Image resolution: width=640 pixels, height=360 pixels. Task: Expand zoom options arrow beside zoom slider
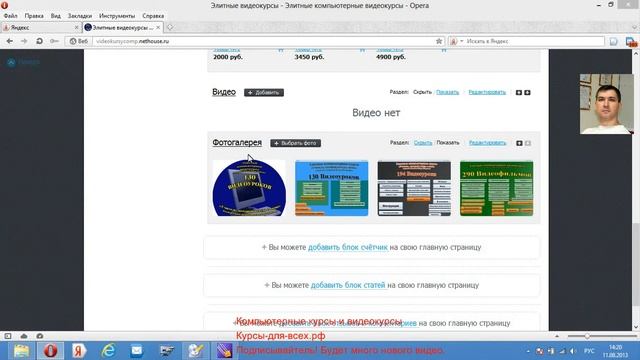(x=557, y=336)
